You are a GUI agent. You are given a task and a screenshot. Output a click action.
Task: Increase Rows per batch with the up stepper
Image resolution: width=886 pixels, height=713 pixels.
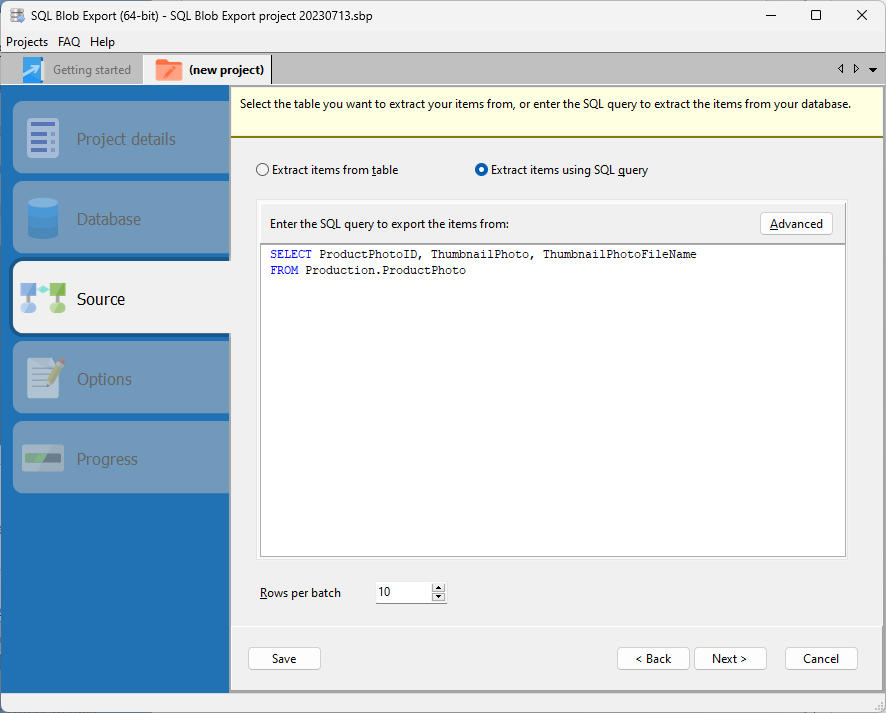pos(438,587)
